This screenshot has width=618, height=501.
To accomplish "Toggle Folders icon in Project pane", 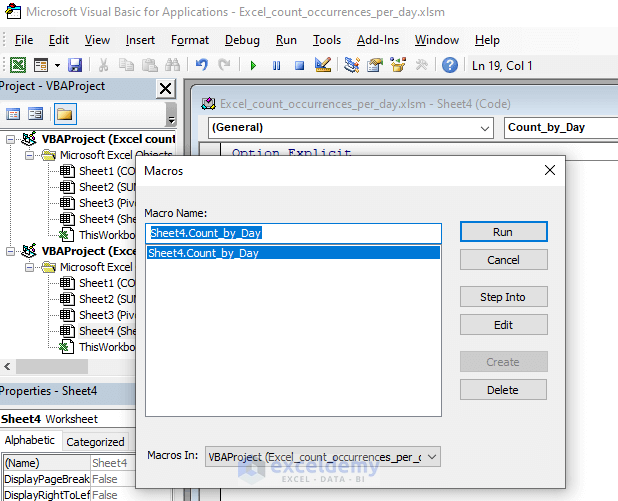I will pos(65,114).
